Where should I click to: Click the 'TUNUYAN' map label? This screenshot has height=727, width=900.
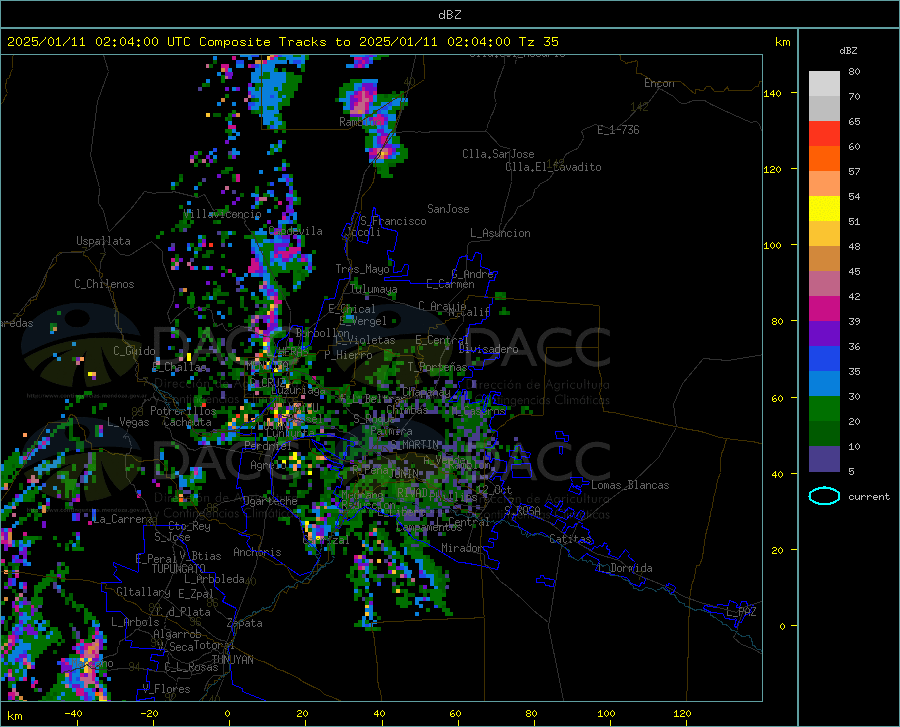coord(232,660)
